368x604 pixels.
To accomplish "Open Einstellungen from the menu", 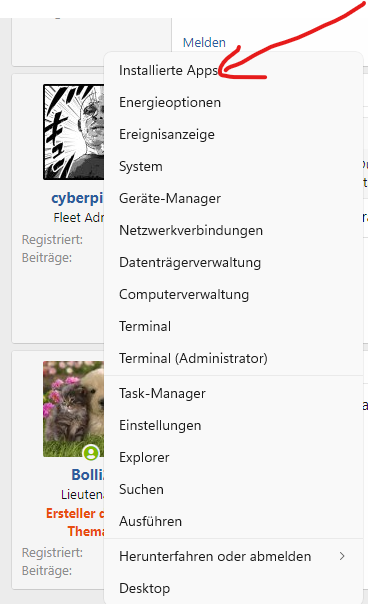I will [x=233, y=425].
